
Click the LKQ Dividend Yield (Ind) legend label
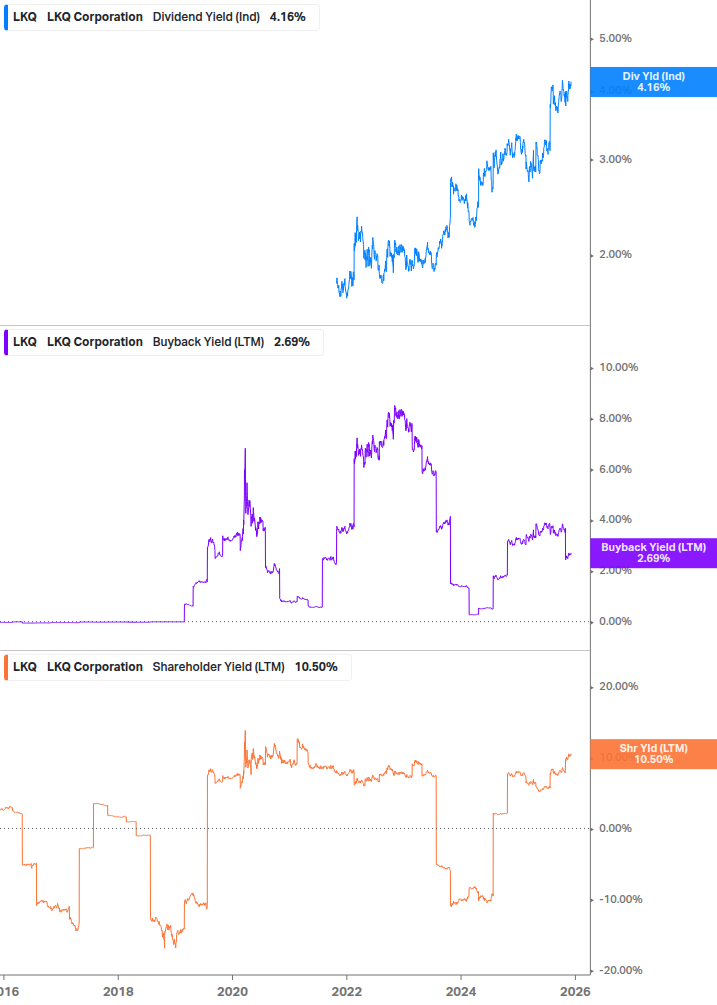pos(161,17)
